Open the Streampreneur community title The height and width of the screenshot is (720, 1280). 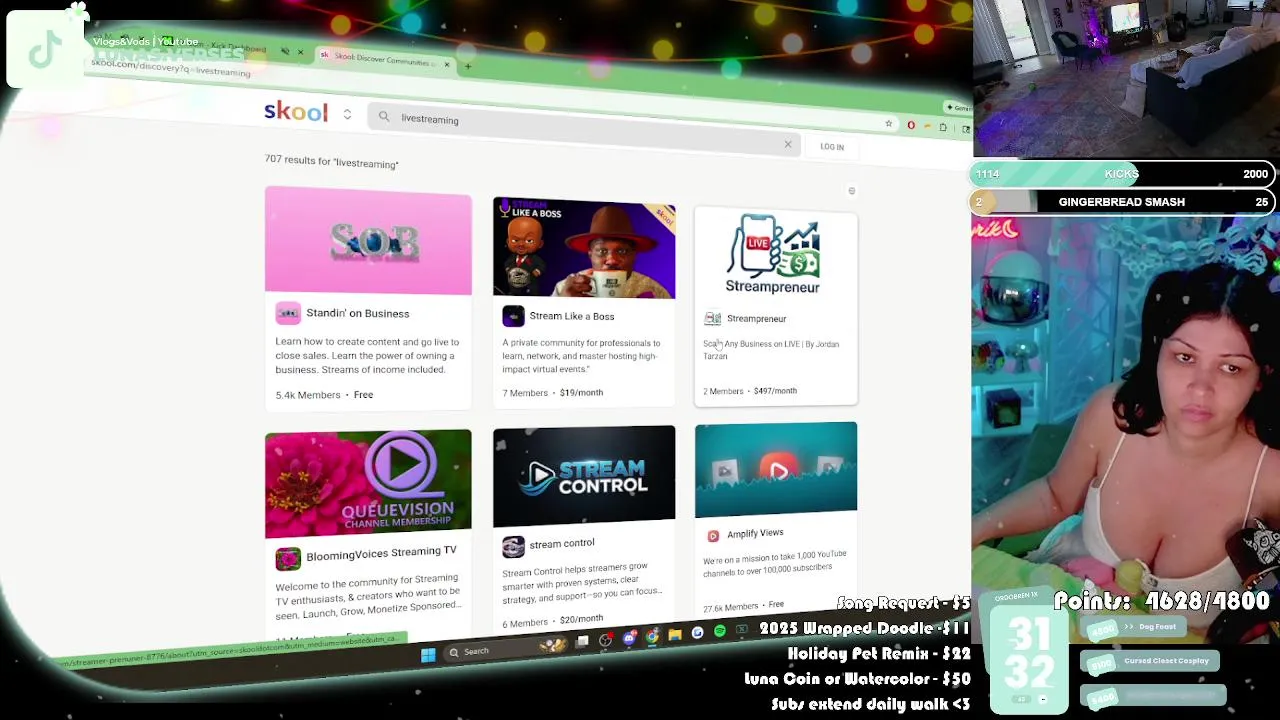point(756,319)
